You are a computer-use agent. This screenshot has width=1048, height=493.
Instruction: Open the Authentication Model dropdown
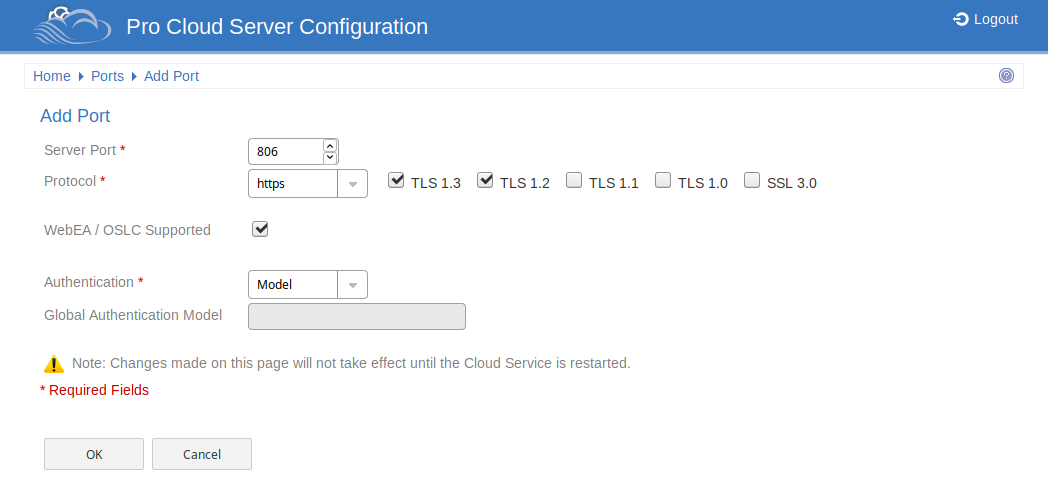coord(307,285)
